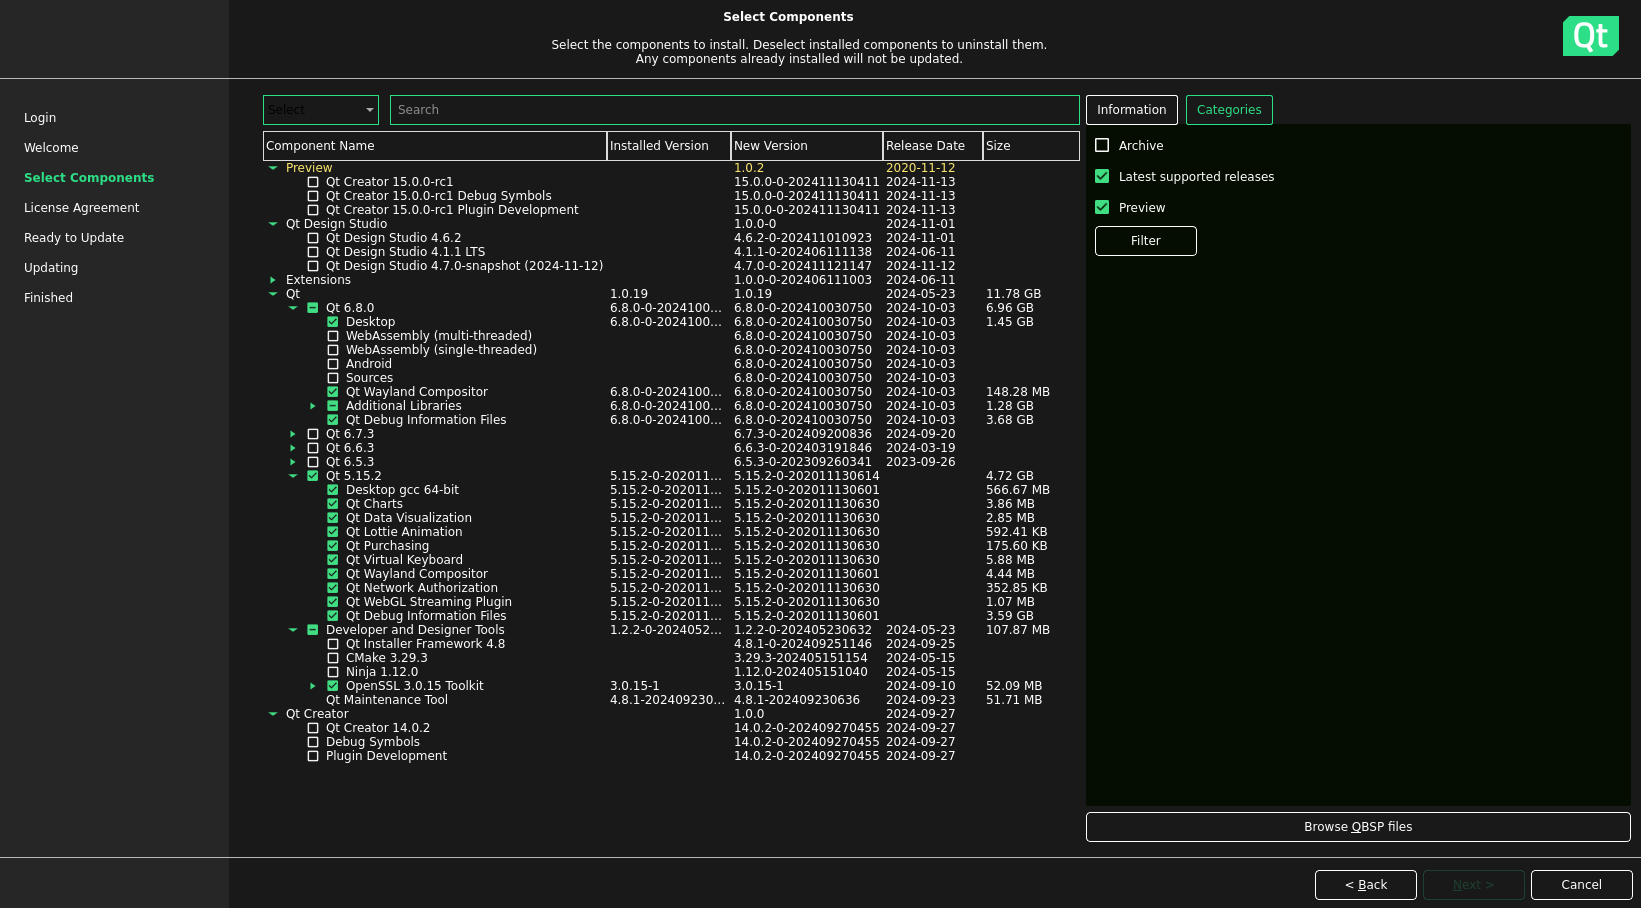
Task: Sort by Component Name column header
Action: pyautogui.click(x=435, y=146)
